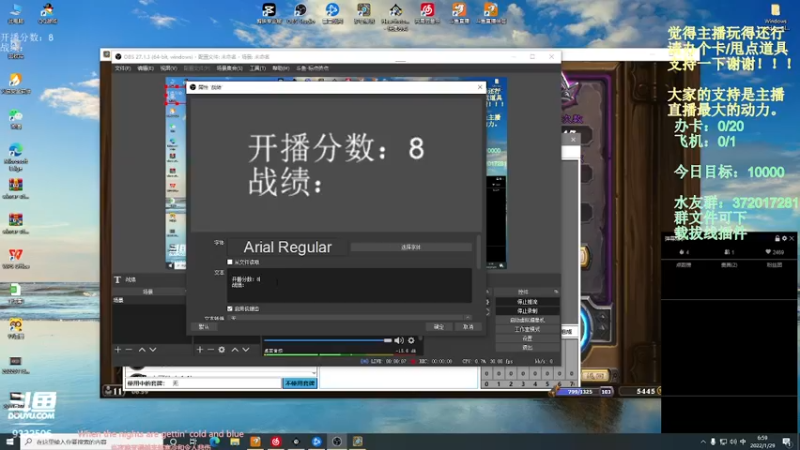Move source down with the sources down arrow

point(245,349)
